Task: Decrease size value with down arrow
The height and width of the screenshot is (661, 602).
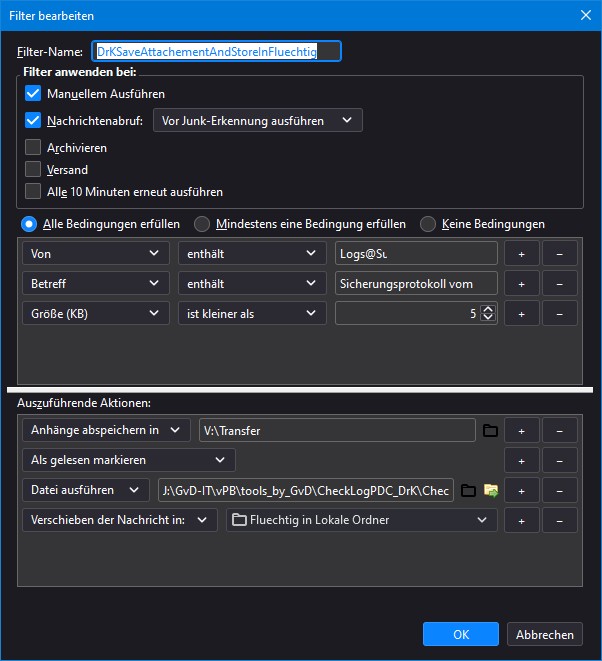Action: (488, 317)
